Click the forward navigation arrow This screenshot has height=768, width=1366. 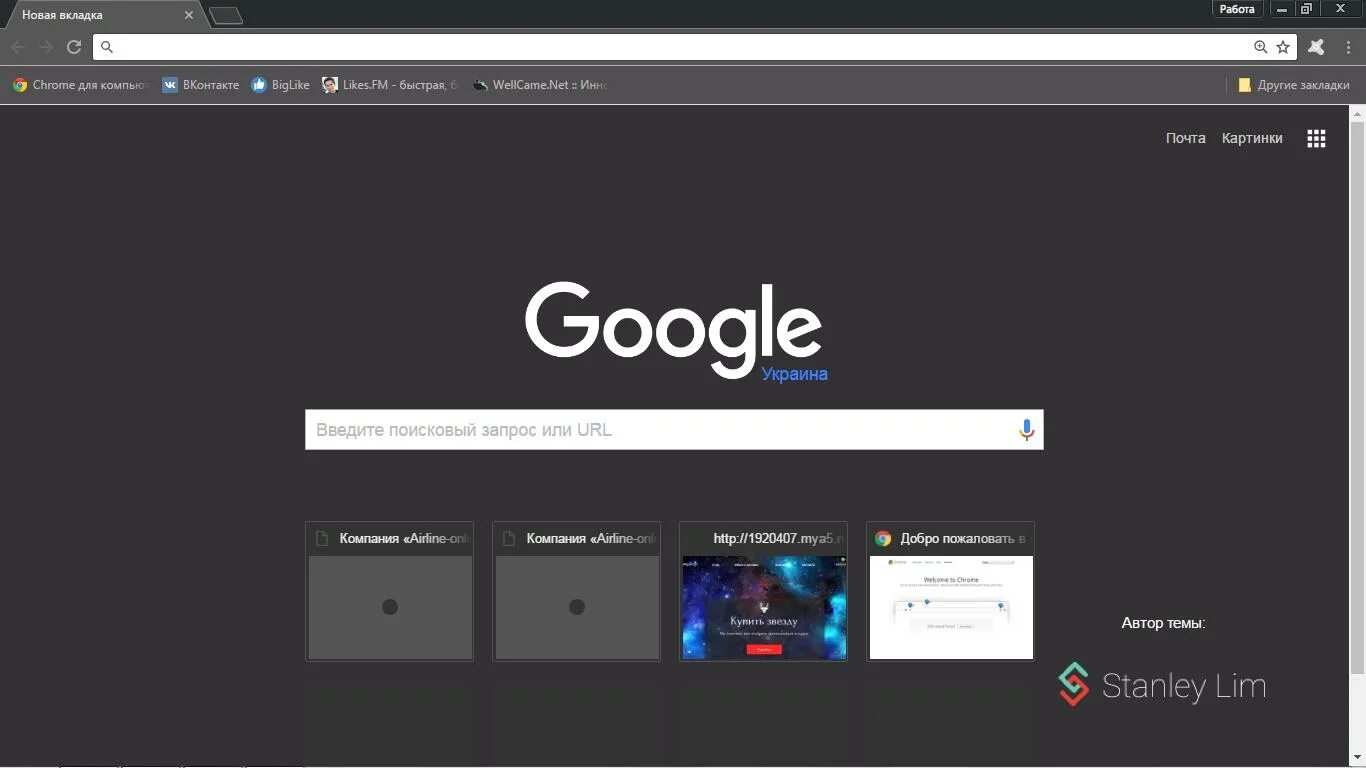click(x=46, y=47)
